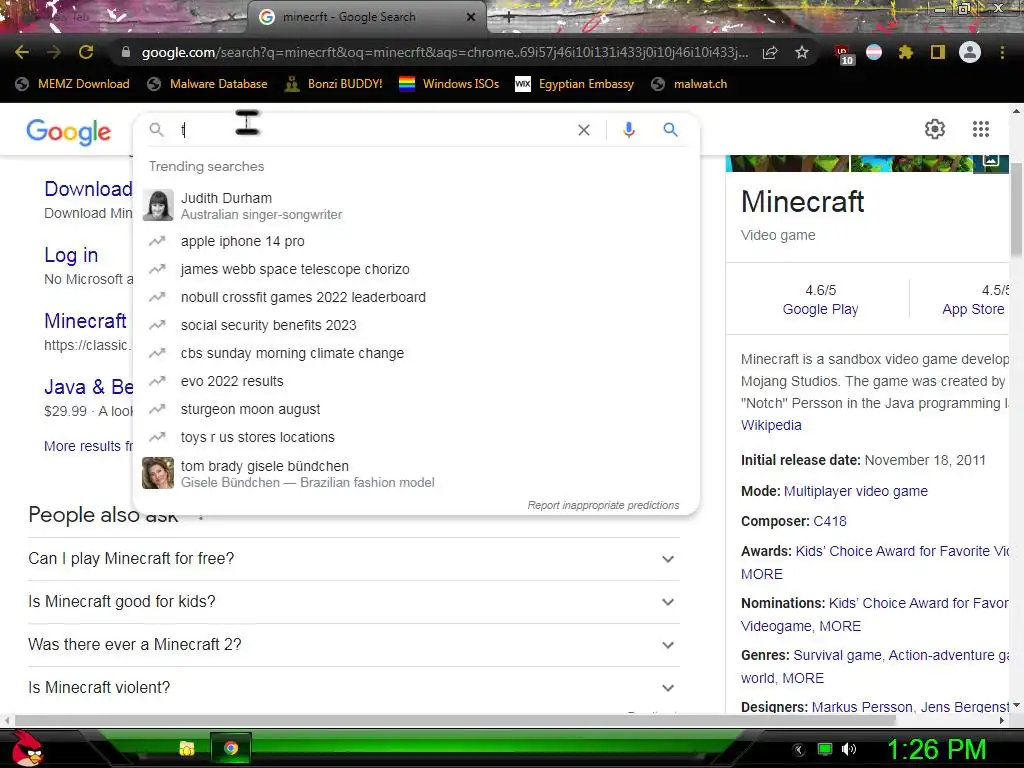
Task: Select 'james webb space telescope chorizo' suggestion
Action: pos(416,269)
